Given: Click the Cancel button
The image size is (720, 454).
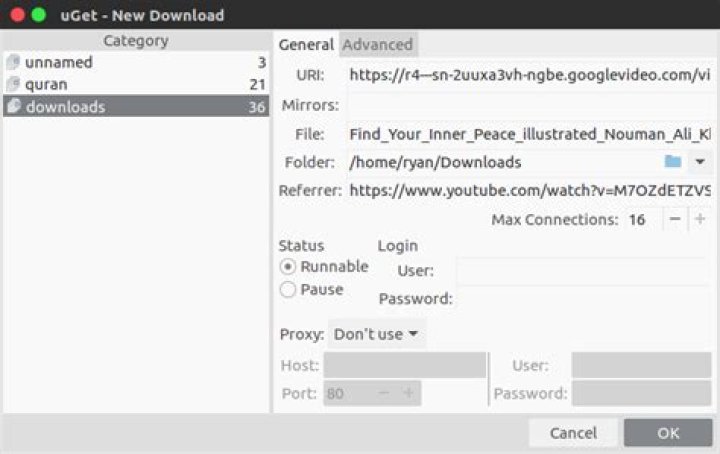Looking at the screenshot, I should 573,433.
